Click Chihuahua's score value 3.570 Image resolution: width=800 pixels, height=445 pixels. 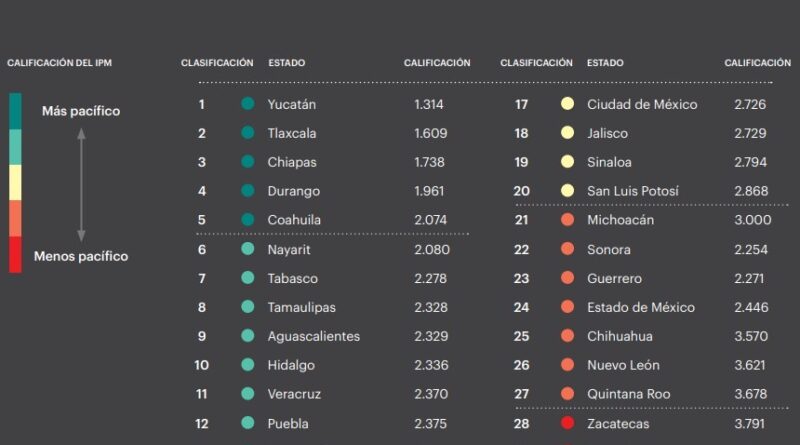coord(752,336)
